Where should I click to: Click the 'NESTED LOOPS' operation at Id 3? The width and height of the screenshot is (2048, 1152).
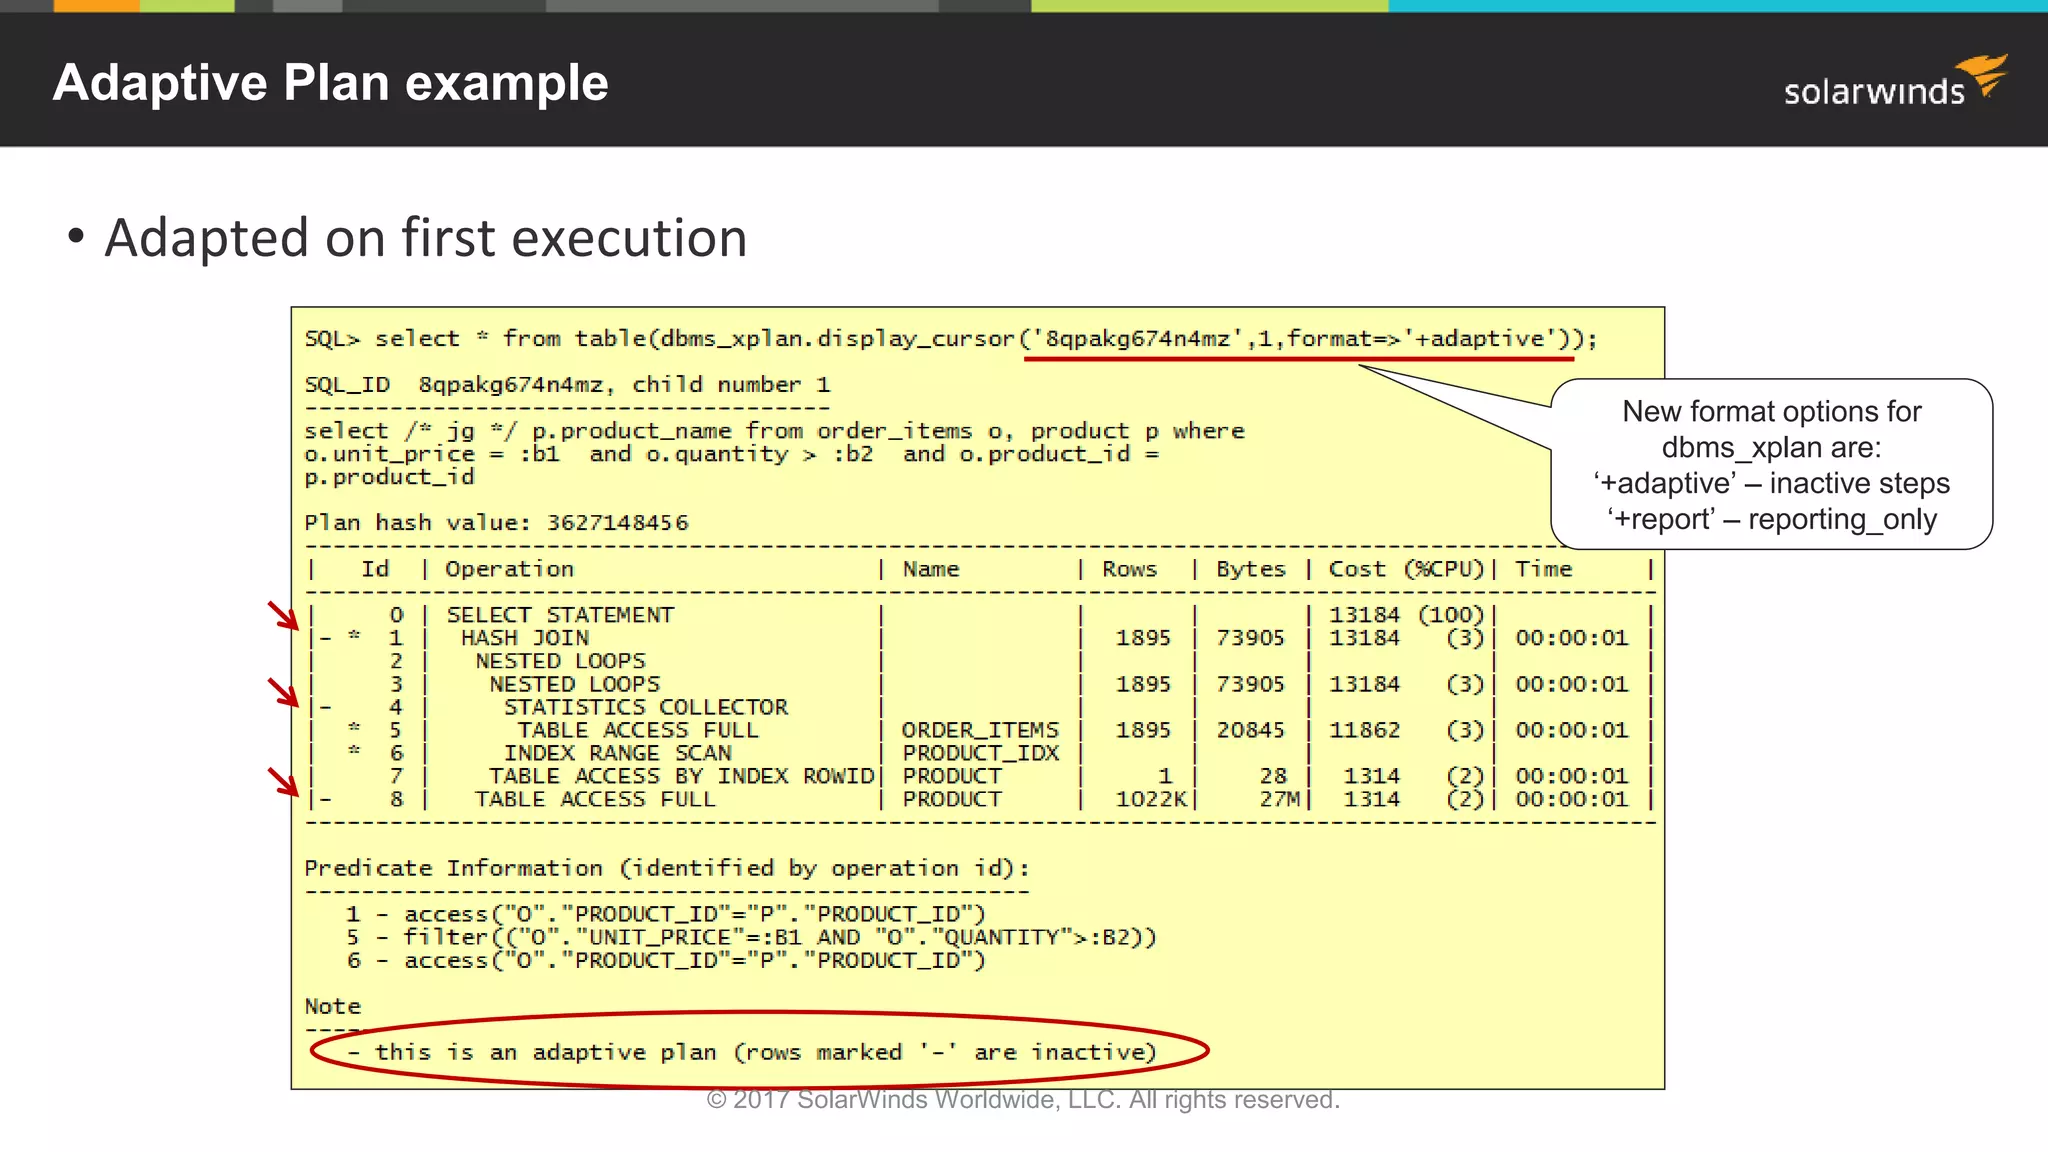pyautogui.click(x=574, y=684)
